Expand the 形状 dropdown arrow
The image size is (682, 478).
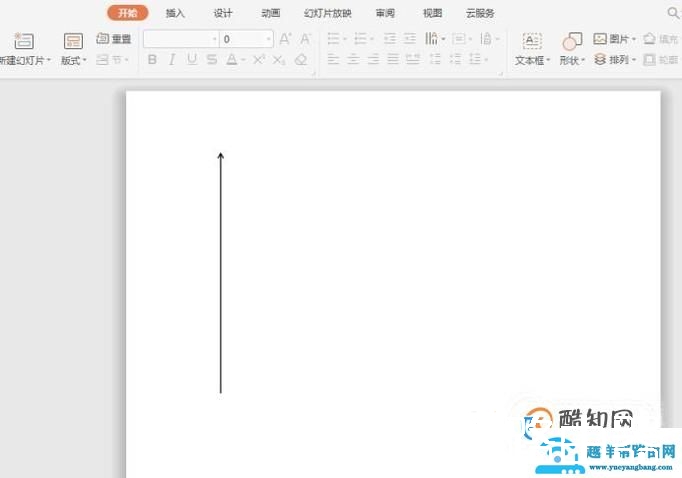(583, 60)
